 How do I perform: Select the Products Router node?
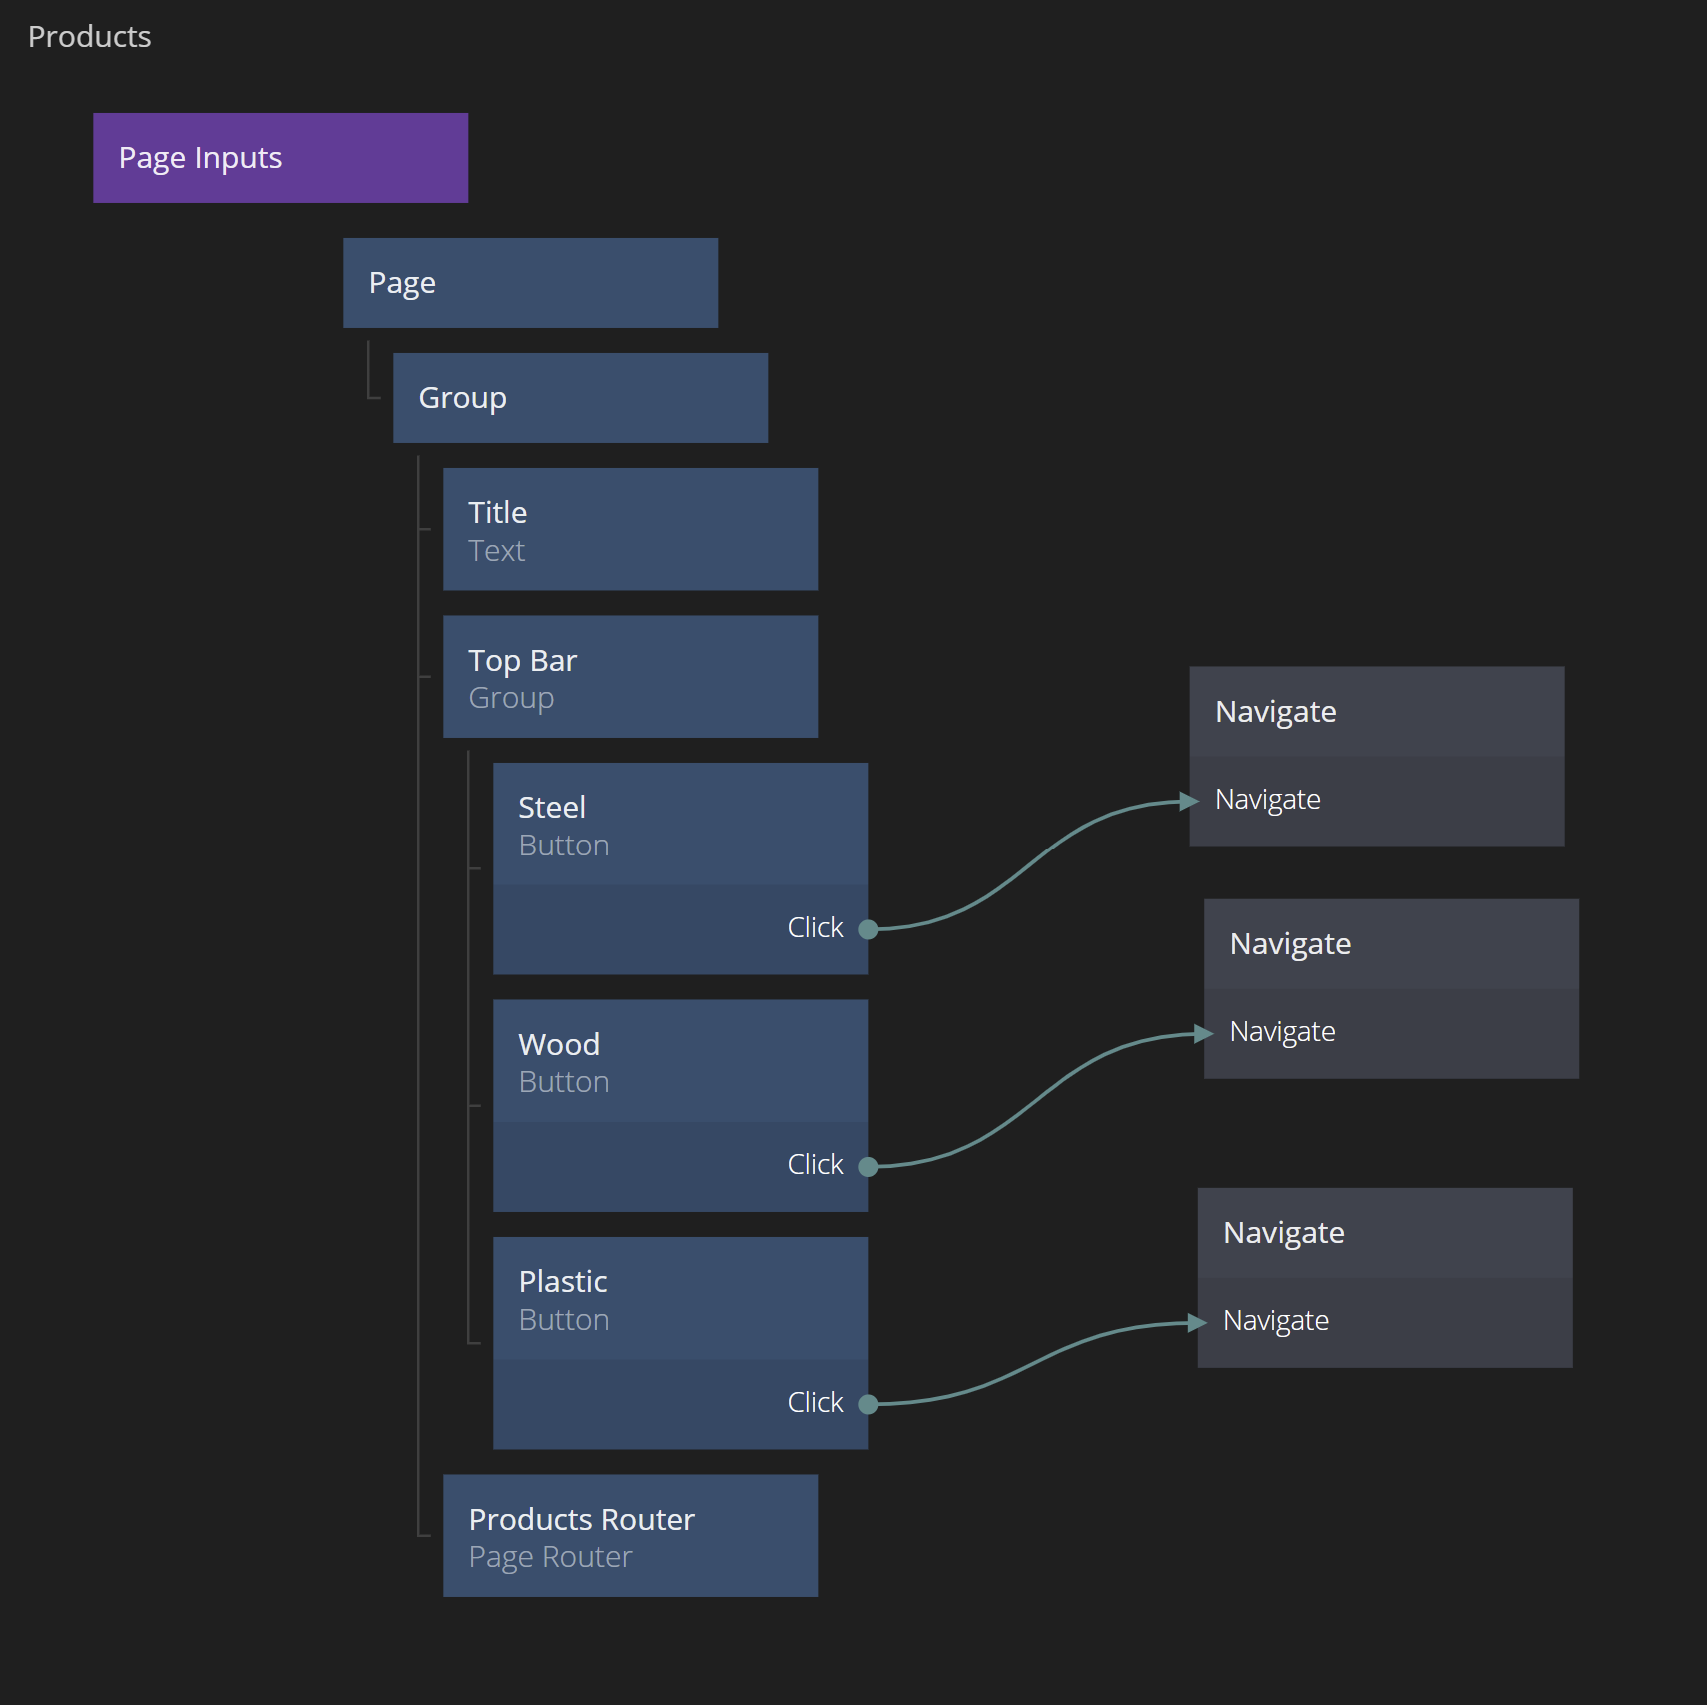point(630,1536)
